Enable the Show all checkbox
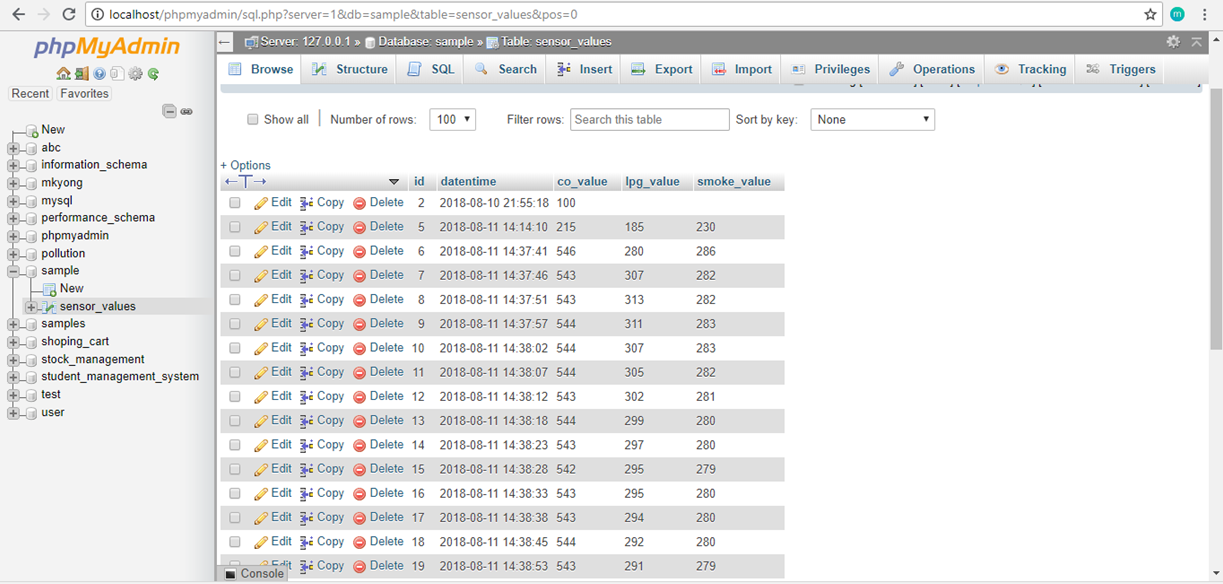Image resolution: width=1223 pixels, height=584 pixels. coord(253,120)
